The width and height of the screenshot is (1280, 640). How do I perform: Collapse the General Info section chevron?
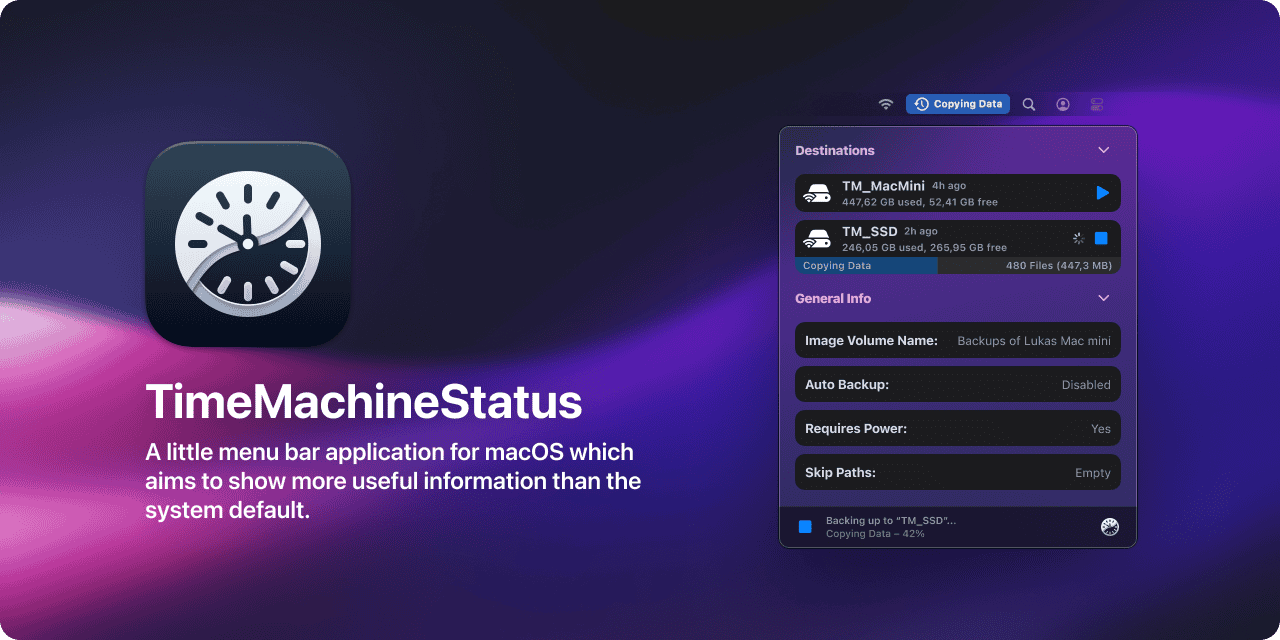click(x=1104, y=298)
